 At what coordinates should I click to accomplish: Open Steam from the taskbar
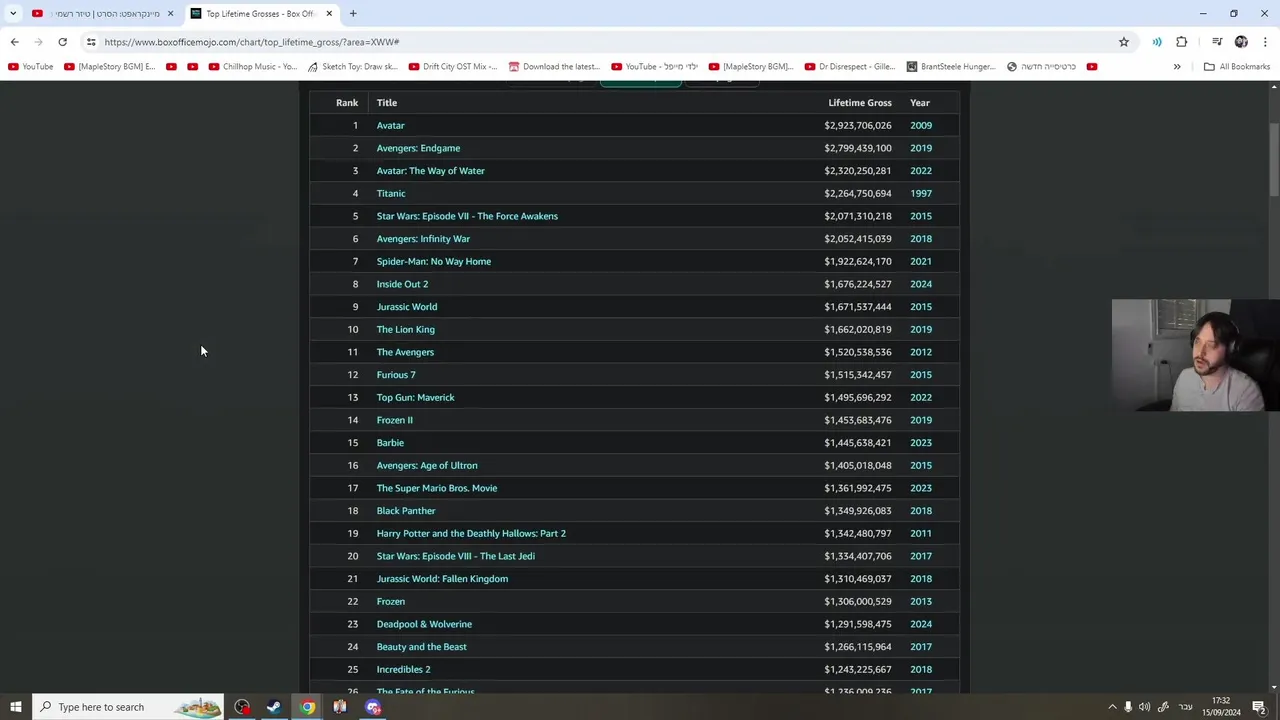(x=274, y=707)
